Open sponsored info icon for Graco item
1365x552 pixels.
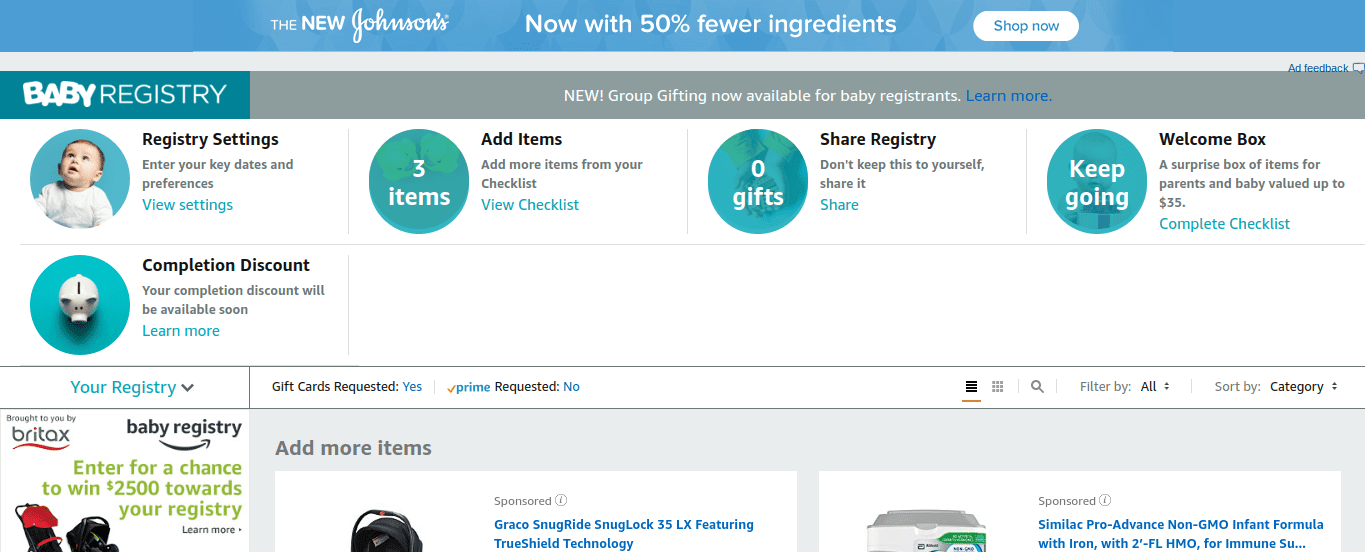point(561,500)
